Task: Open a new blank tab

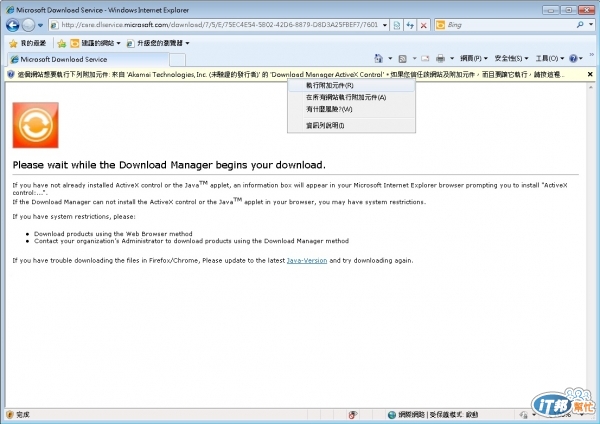Action: 178,60
